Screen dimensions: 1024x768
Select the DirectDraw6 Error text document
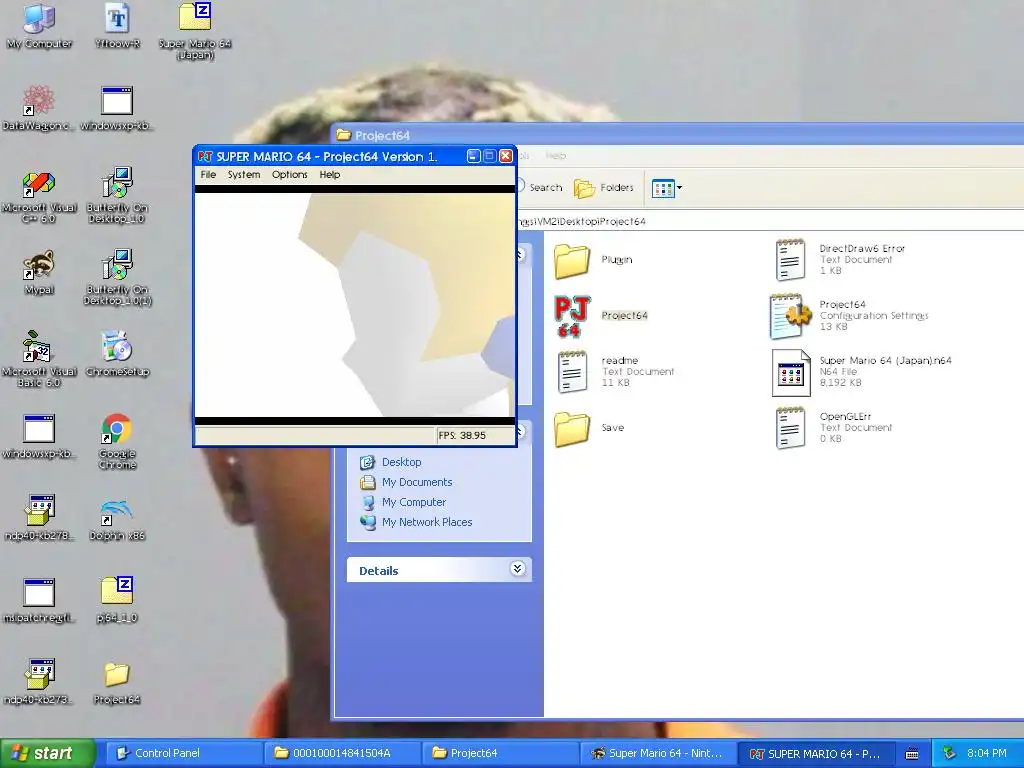click(790, 259)
